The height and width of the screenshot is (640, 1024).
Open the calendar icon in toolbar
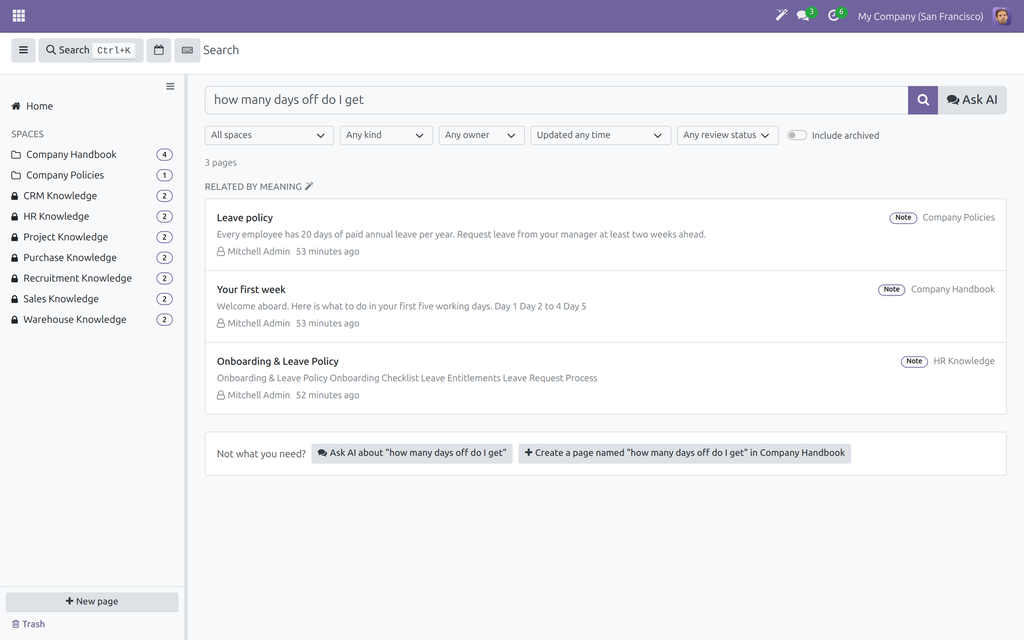tap(159, 50)
